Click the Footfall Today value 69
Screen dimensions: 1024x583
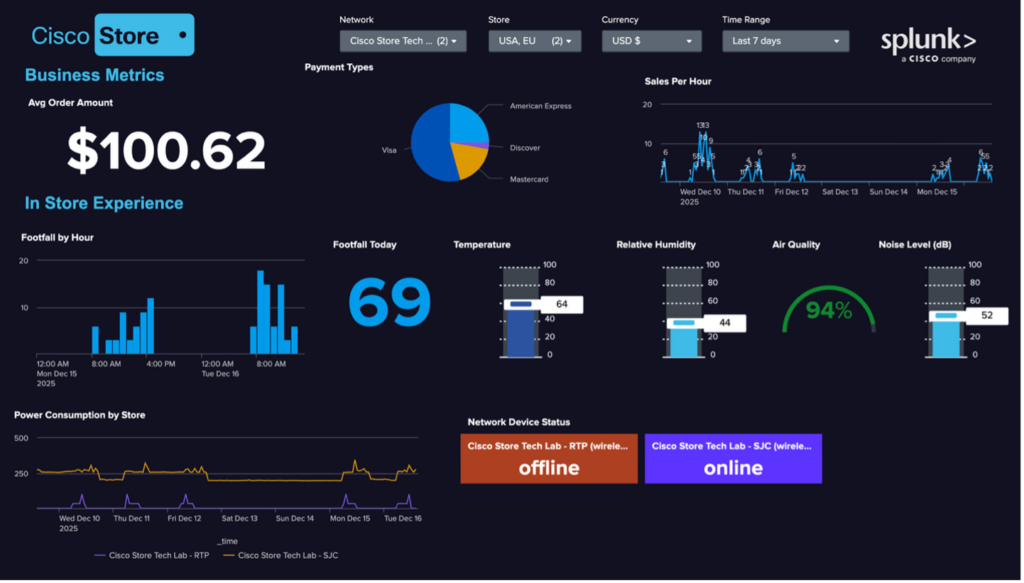389,302
